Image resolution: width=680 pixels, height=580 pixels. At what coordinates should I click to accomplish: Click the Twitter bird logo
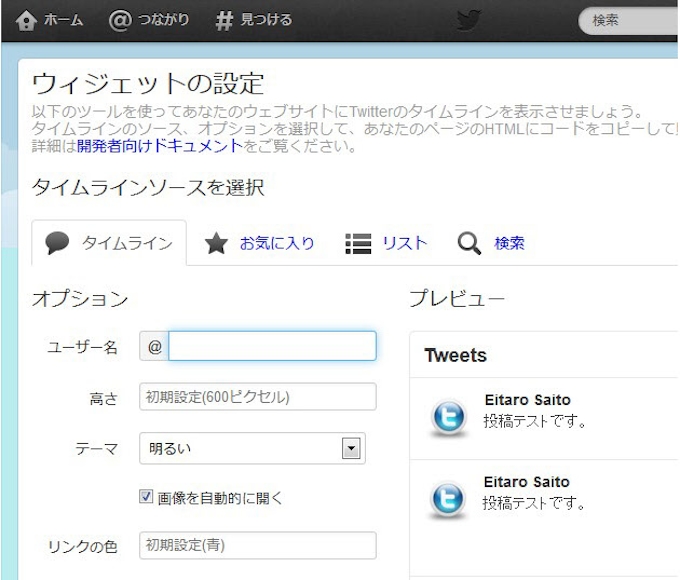click(468, 20)
